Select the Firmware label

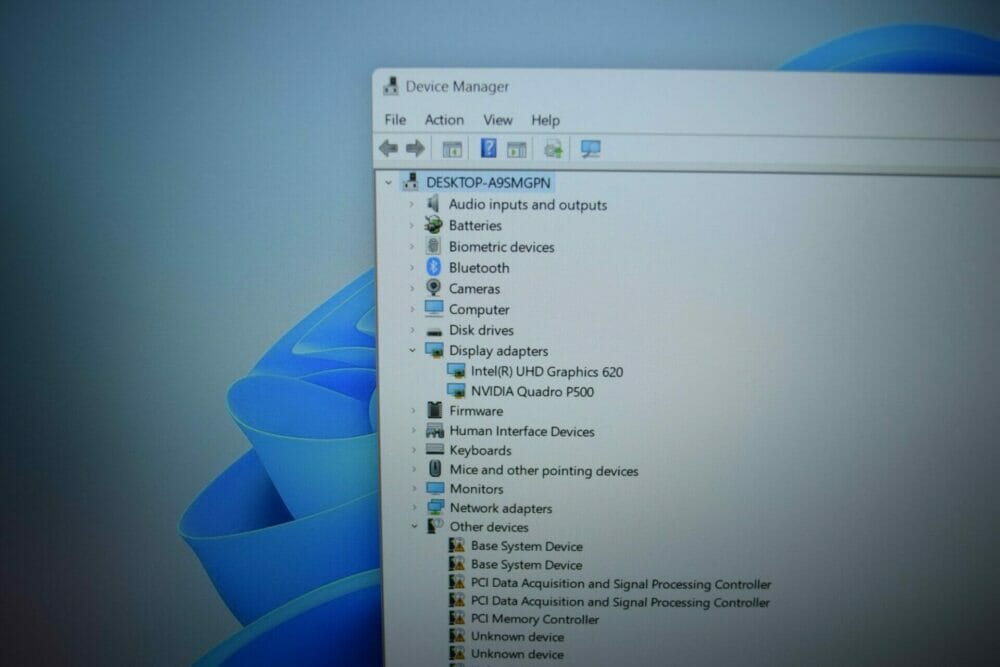tap(476, 411)
